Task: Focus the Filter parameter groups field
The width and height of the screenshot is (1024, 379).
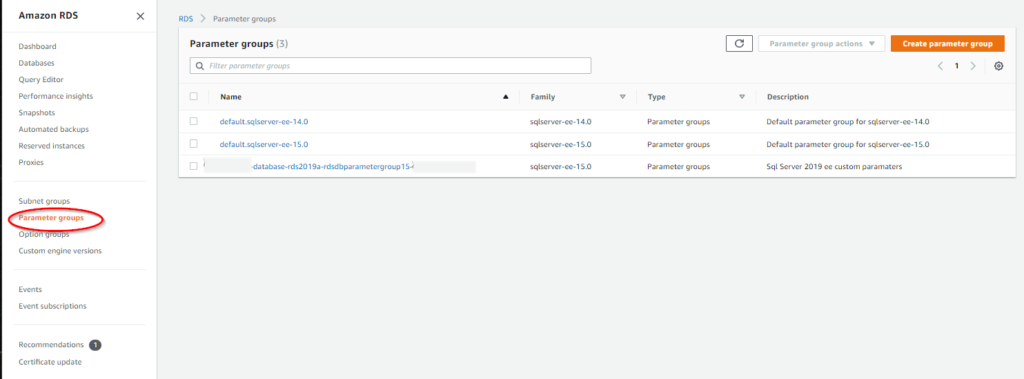Action: (x=391, y=66)
